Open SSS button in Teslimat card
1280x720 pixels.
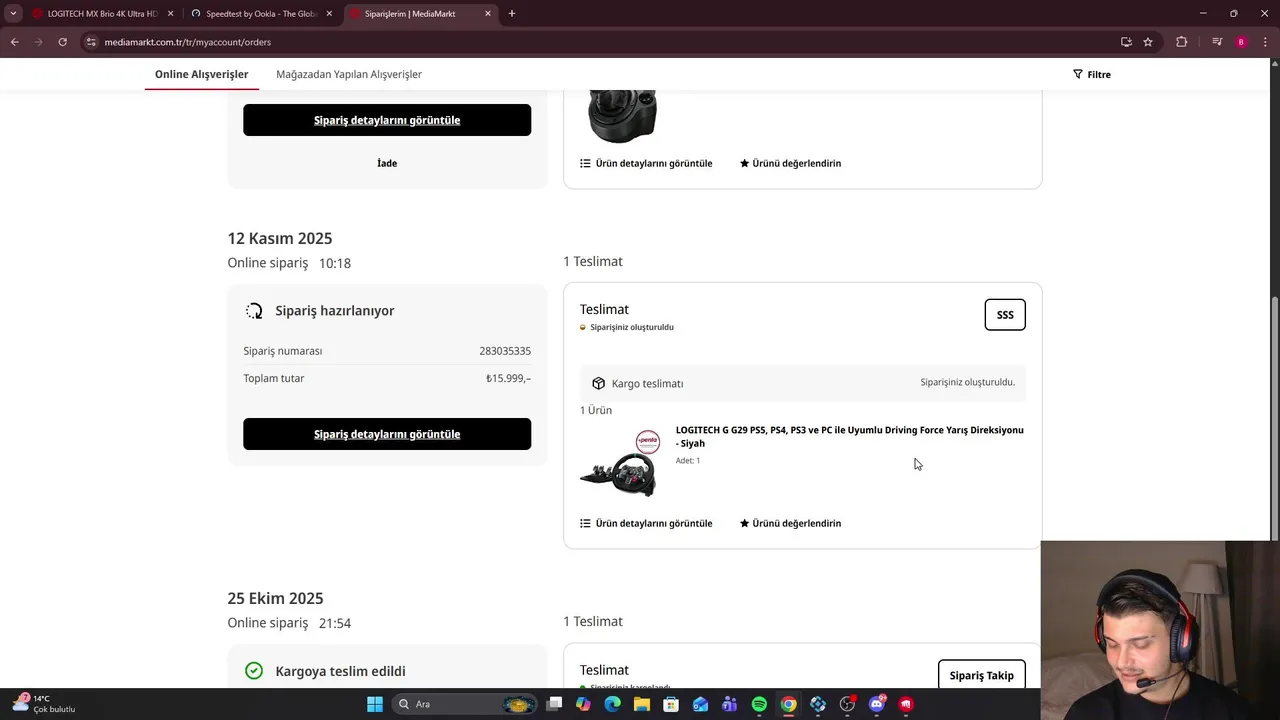(x=1005, y=315)
